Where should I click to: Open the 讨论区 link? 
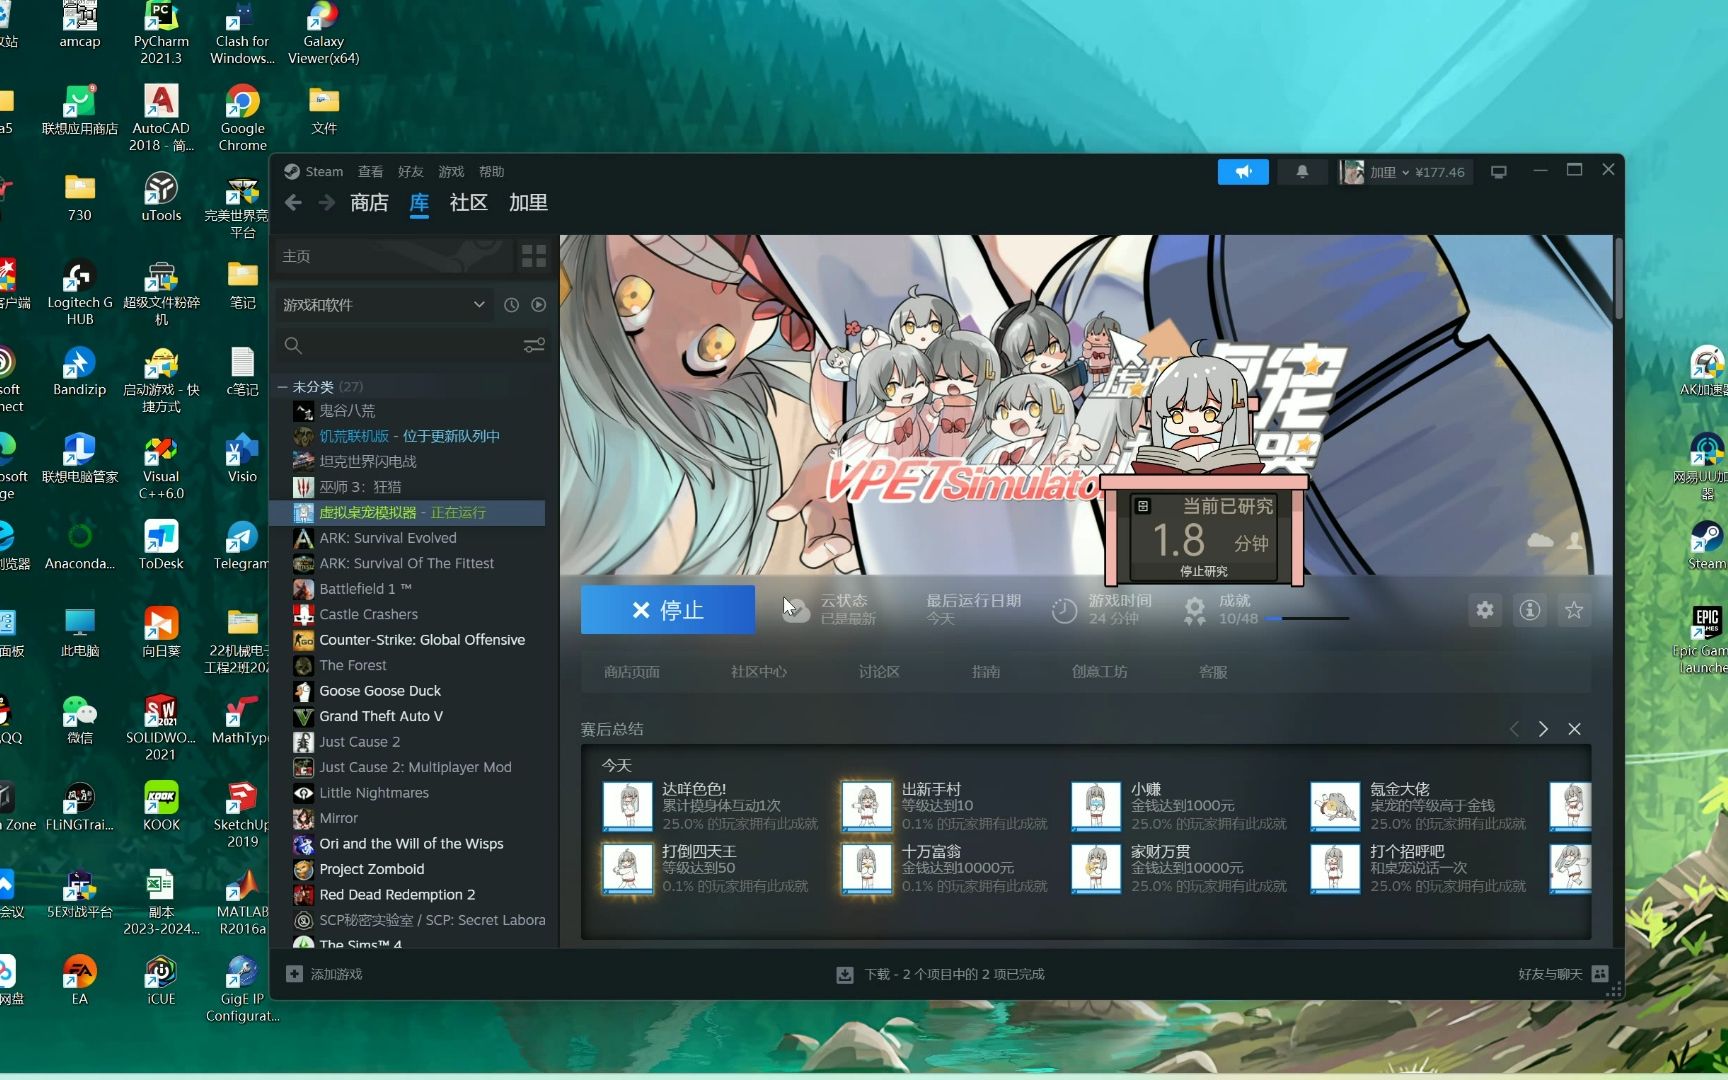(879, 672)
